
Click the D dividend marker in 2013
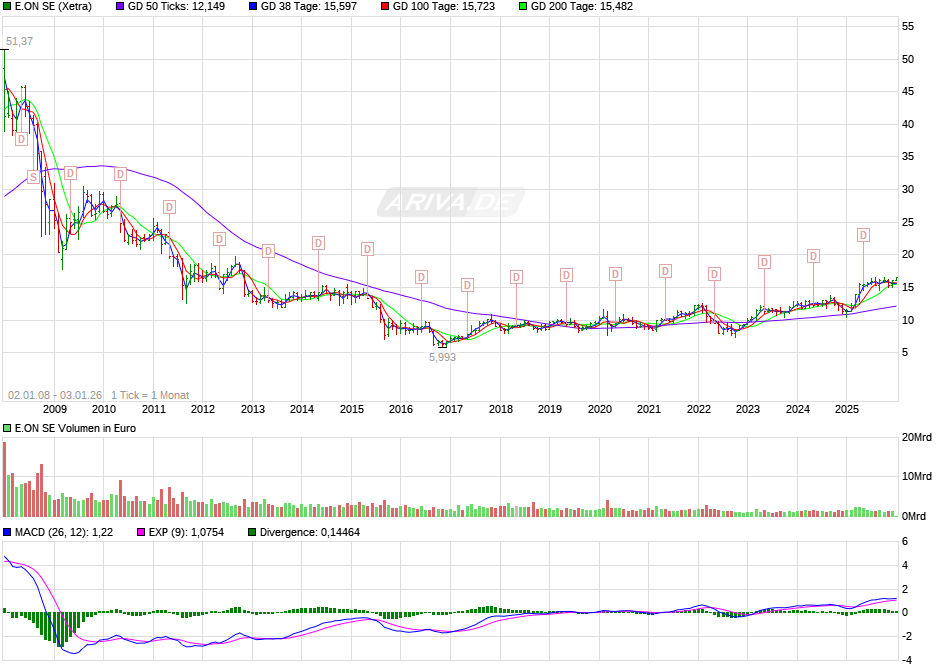pyautogui.click(x=269, y=251)
